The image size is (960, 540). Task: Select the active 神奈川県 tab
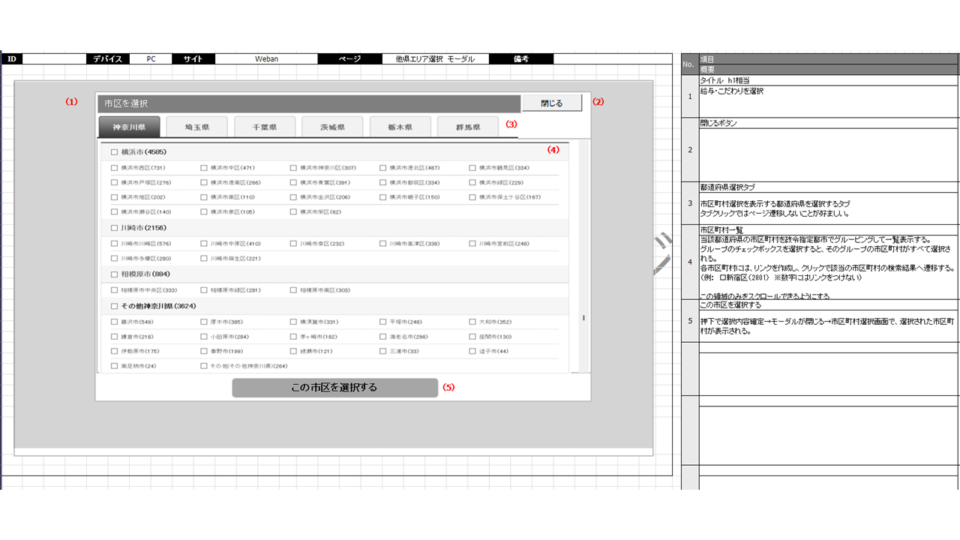coord(129,127)
